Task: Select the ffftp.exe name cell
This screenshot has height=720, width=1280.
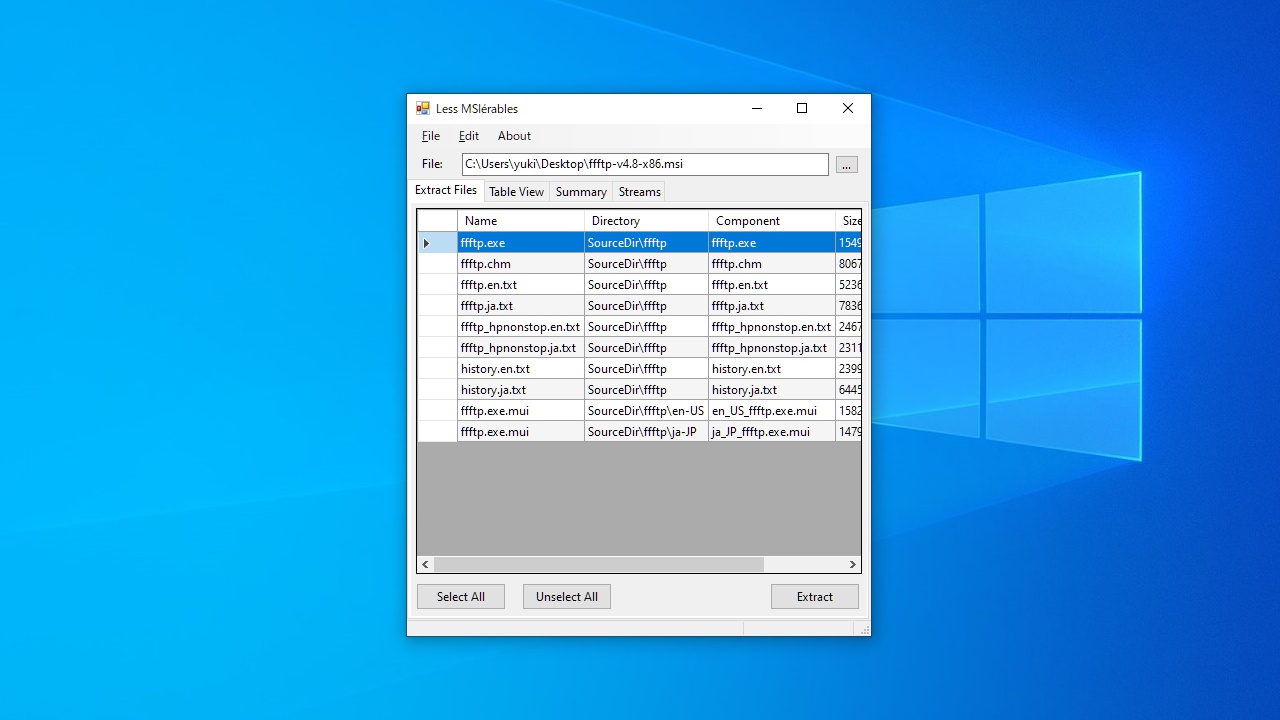Action: click(x=521, y=243)
